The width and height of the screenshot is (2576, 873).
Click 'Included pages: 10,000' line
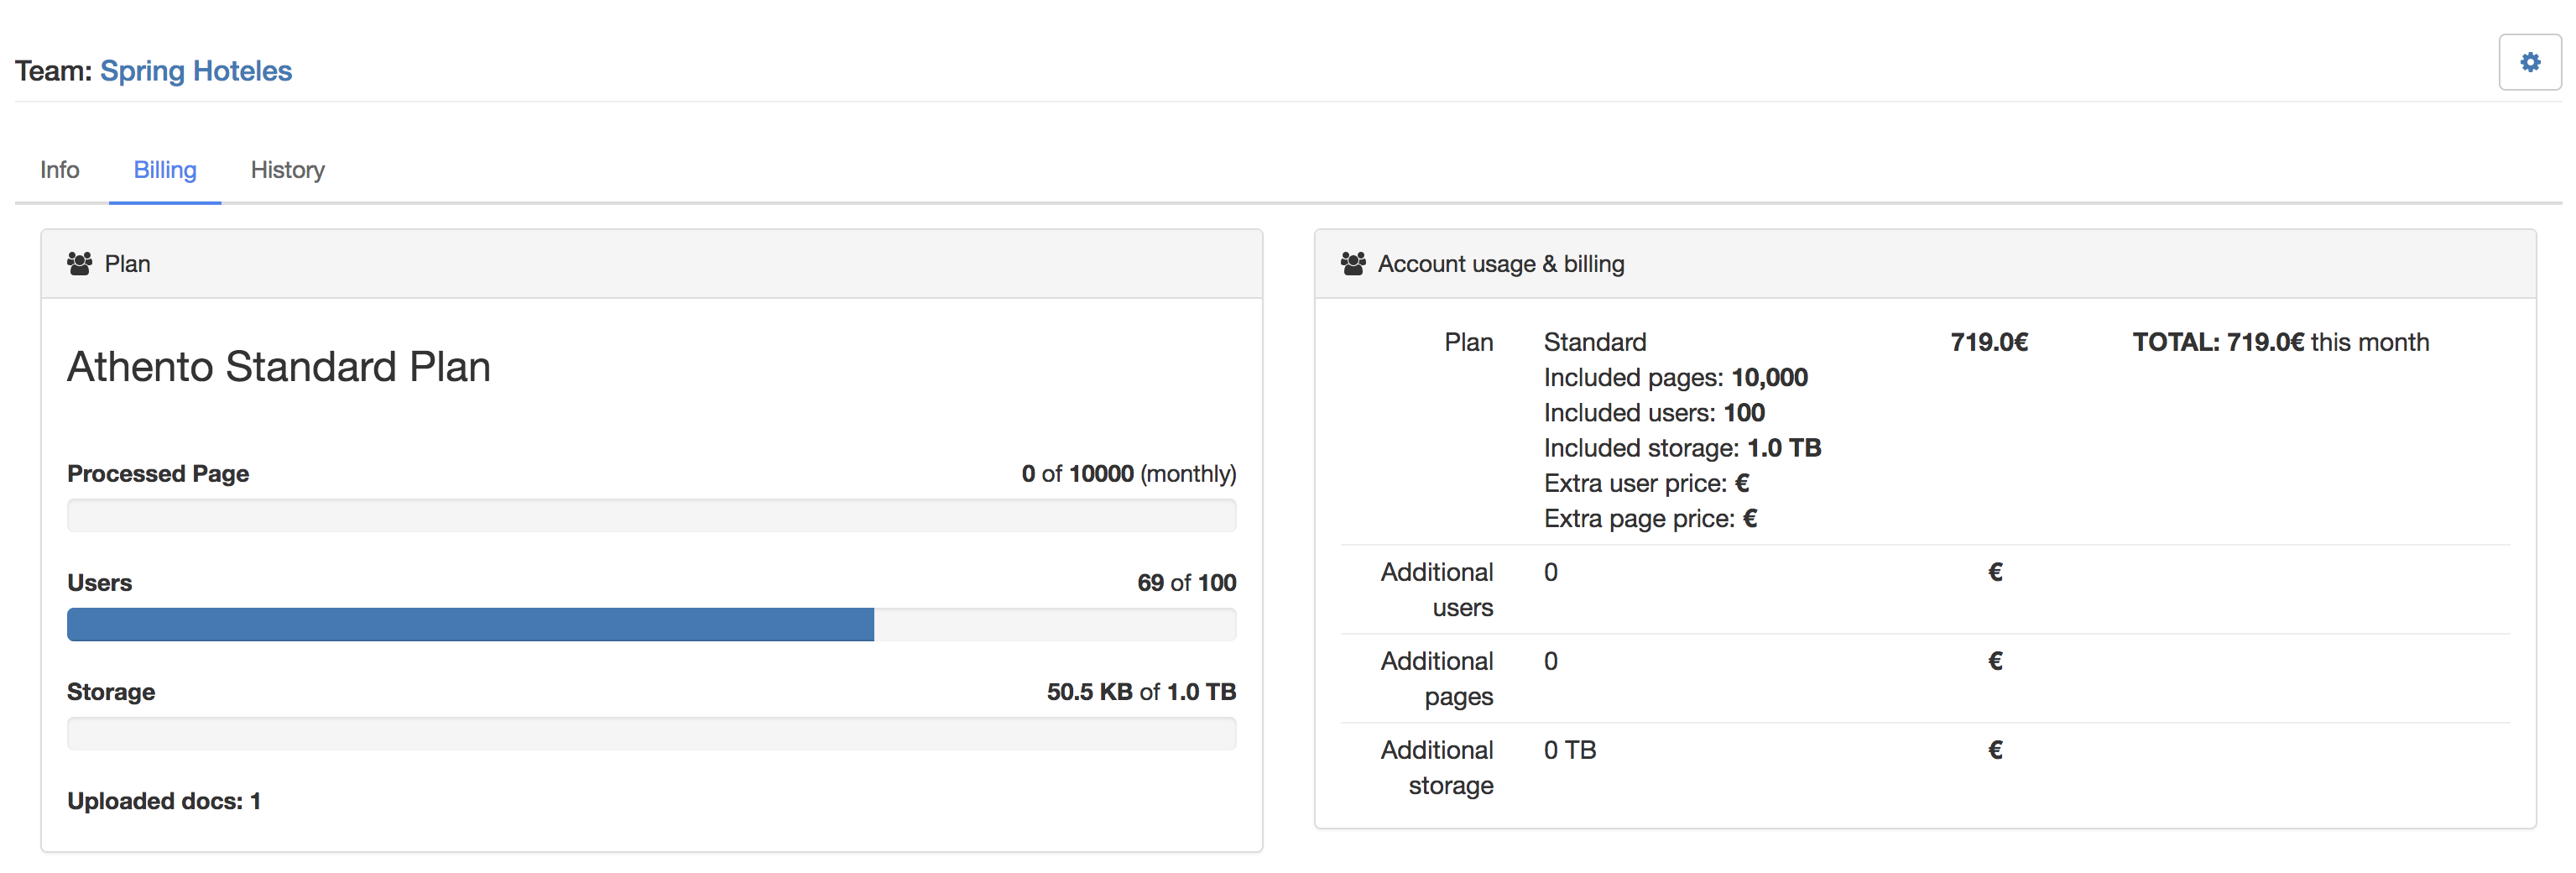tap(1676, 378)
